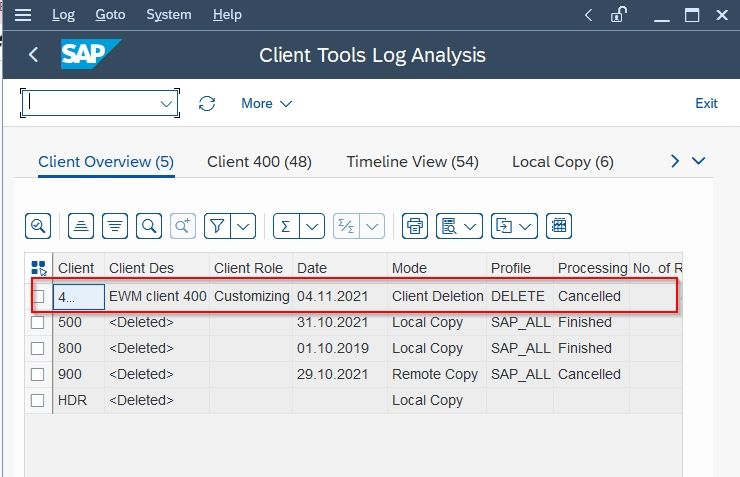Click the Client column header
This screenshot has height=477, width=740.
coord(78,268)
